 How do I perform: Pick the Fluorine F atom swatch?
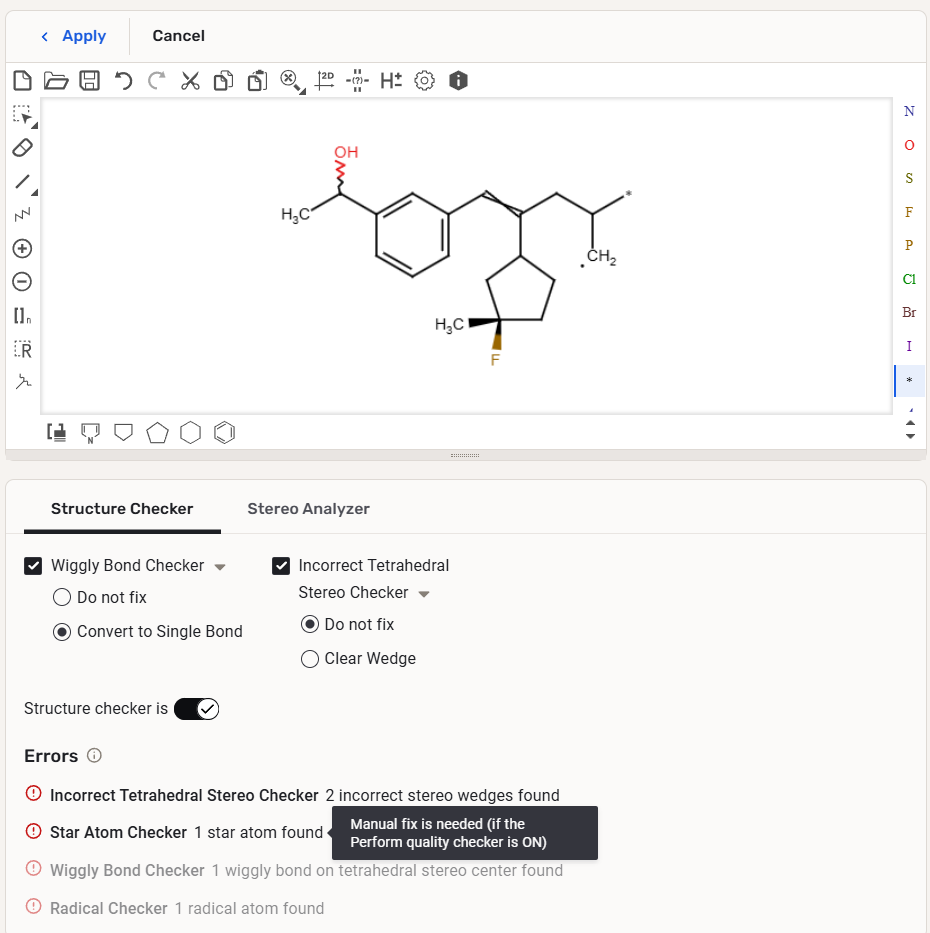point(908,212)
